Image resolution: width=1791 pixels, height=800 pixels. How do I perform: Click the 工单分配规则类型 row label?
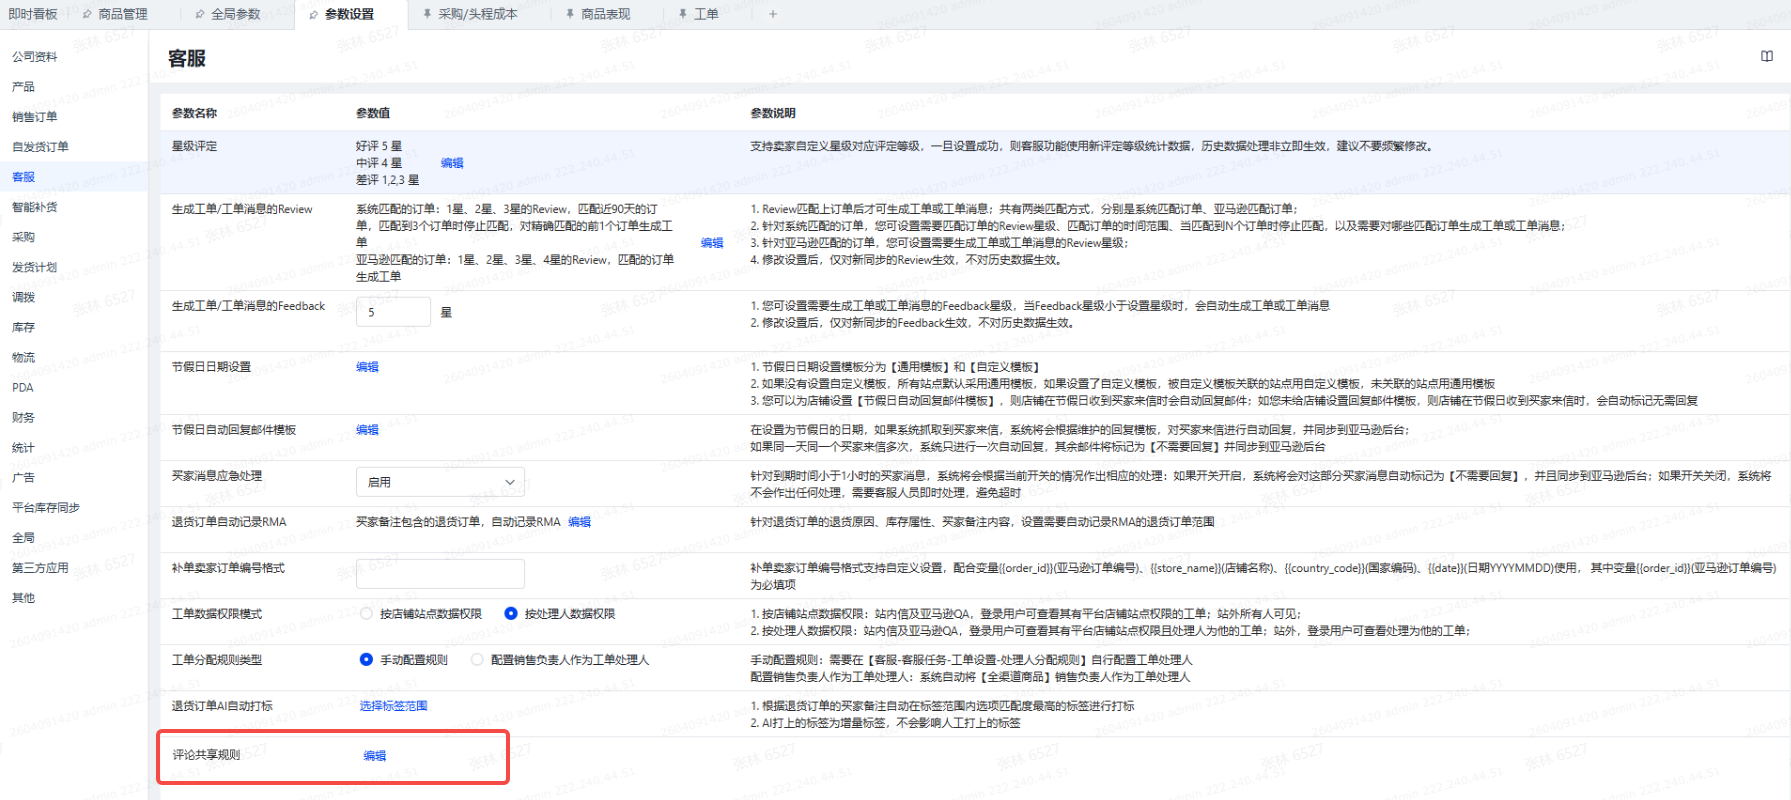(217, 660)
